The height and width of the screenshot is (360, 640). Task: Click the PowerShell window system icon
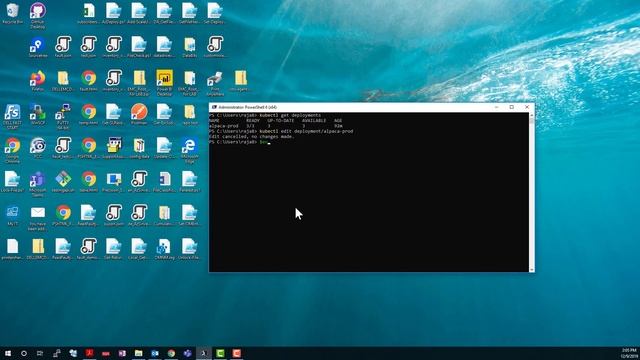214,107
